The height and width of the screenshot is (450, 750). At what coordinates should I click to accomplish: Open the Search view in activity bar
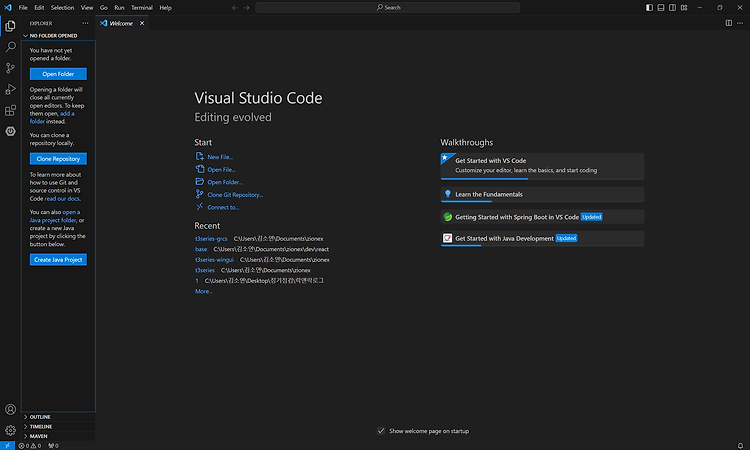[x=10, y=47]
